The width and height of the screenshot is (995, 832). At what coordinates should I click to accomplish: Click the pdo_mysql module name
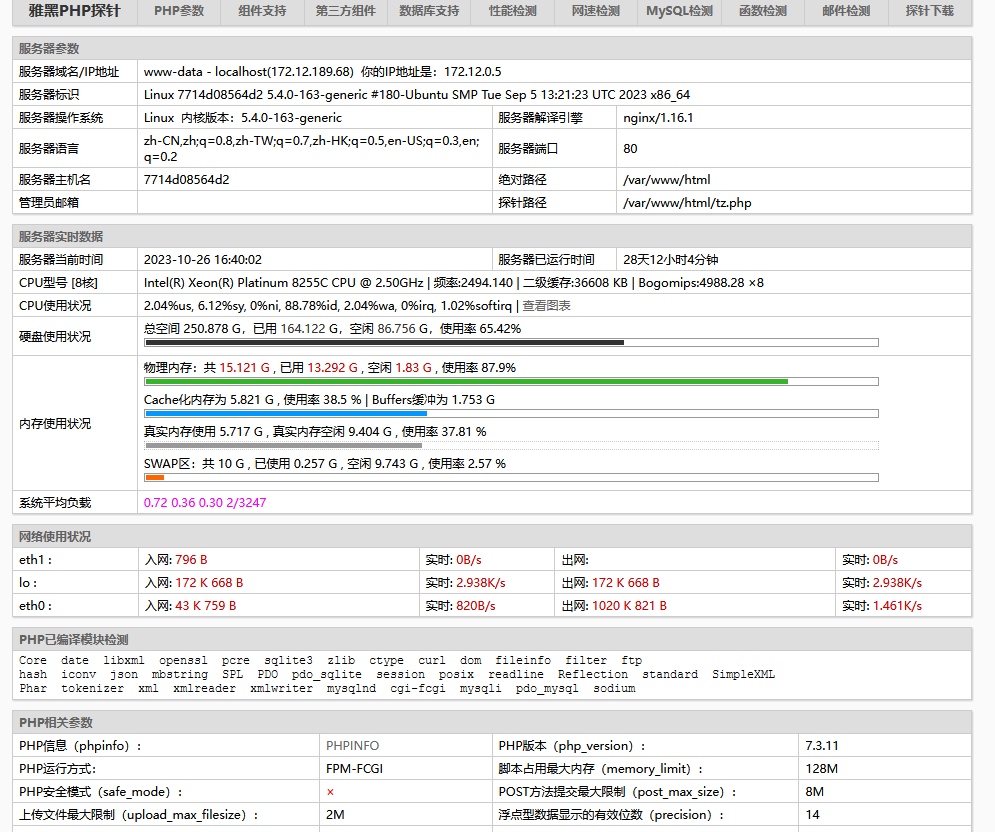(x=547, y=689)
